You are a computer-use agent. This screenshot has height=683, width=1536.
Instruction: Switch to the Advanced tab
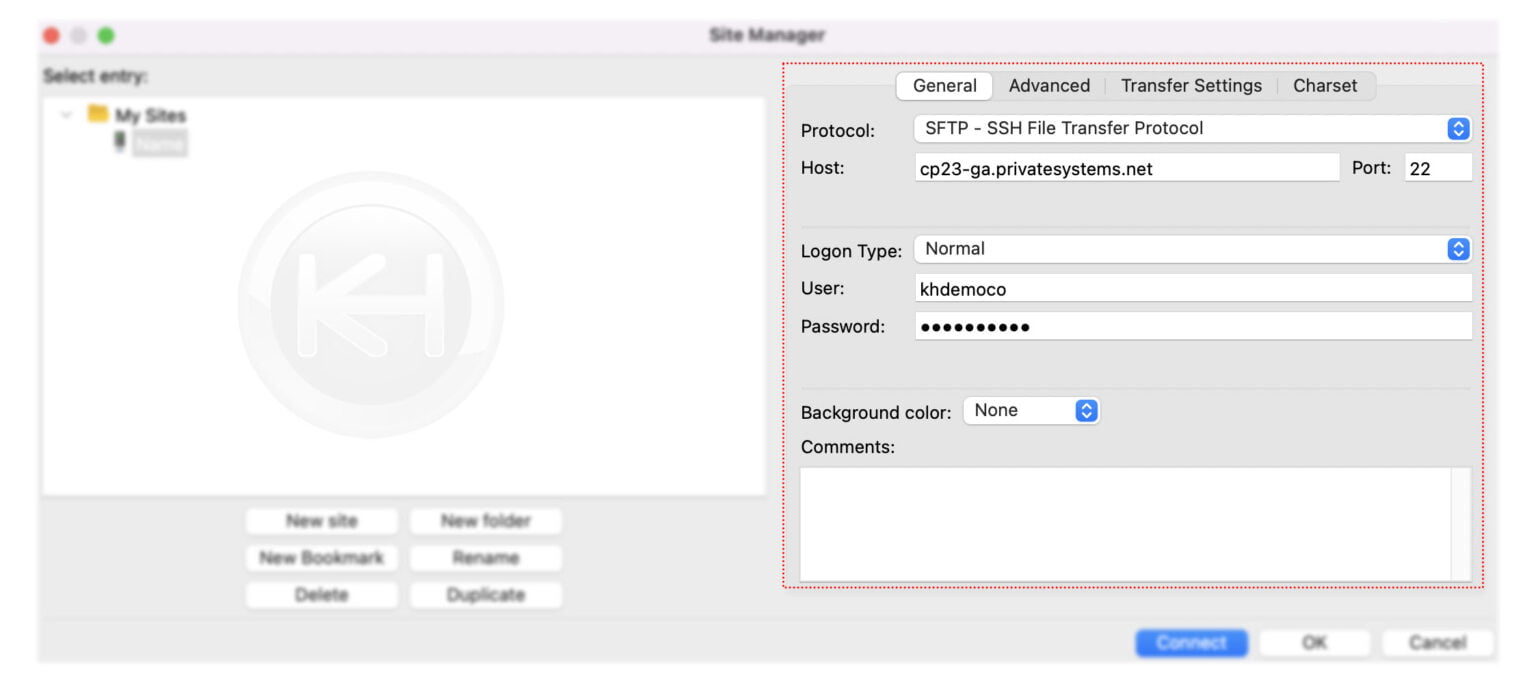click(1048, 86)
